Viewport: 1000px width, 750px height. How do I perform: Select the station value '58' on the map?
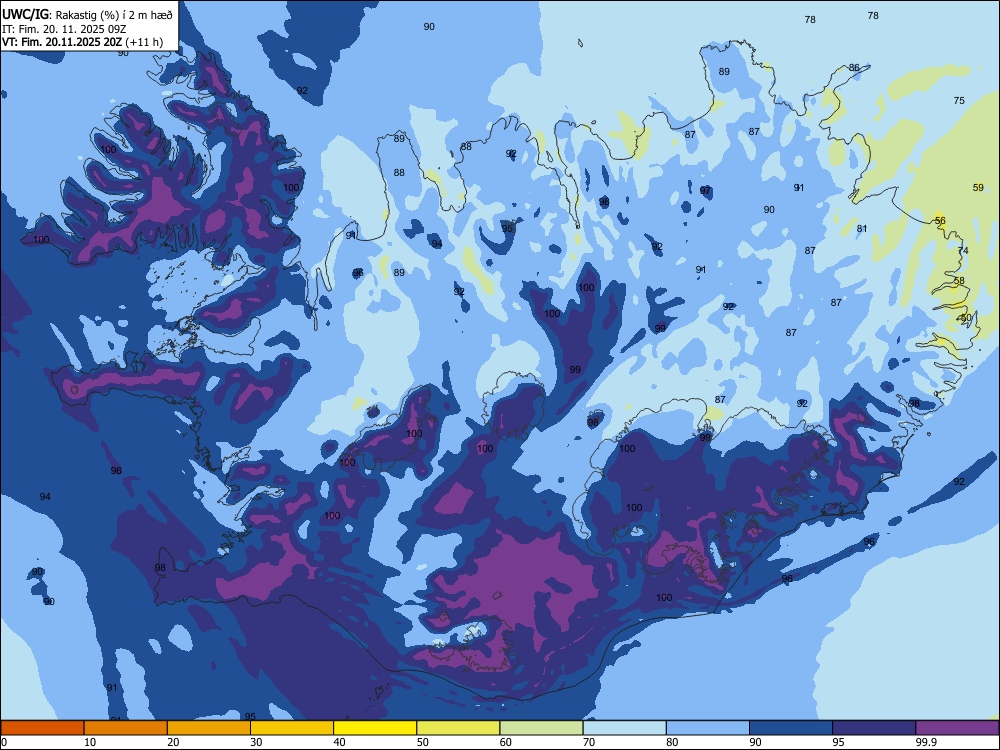pos(959,281)
